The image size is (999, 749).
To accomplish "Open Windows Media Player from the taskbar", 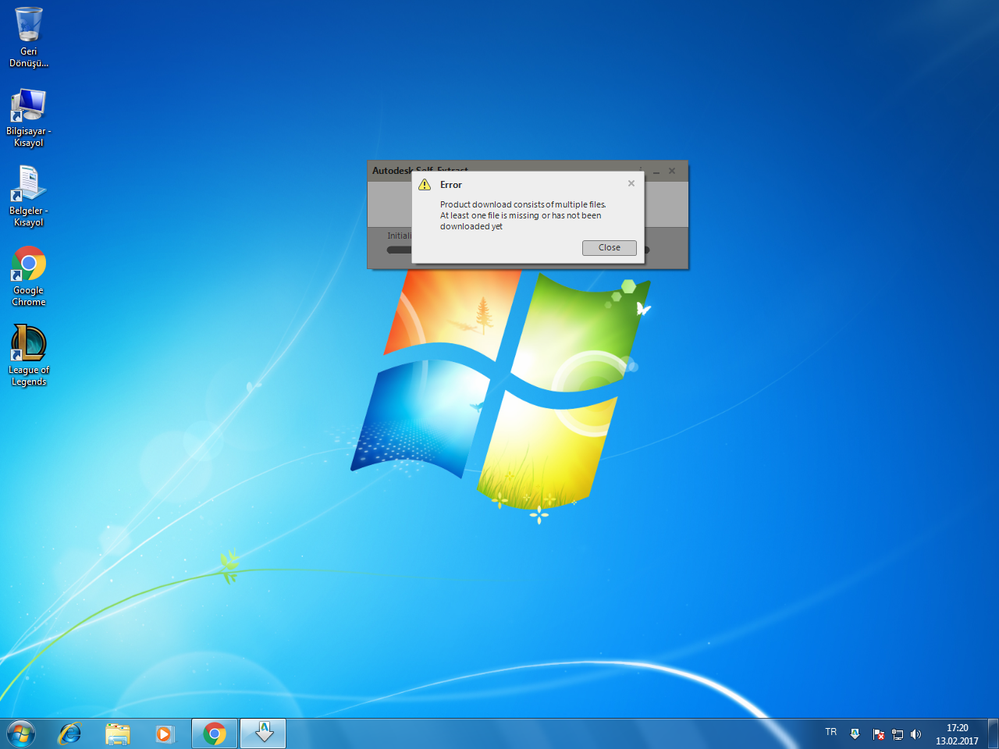I will [164, 734].
